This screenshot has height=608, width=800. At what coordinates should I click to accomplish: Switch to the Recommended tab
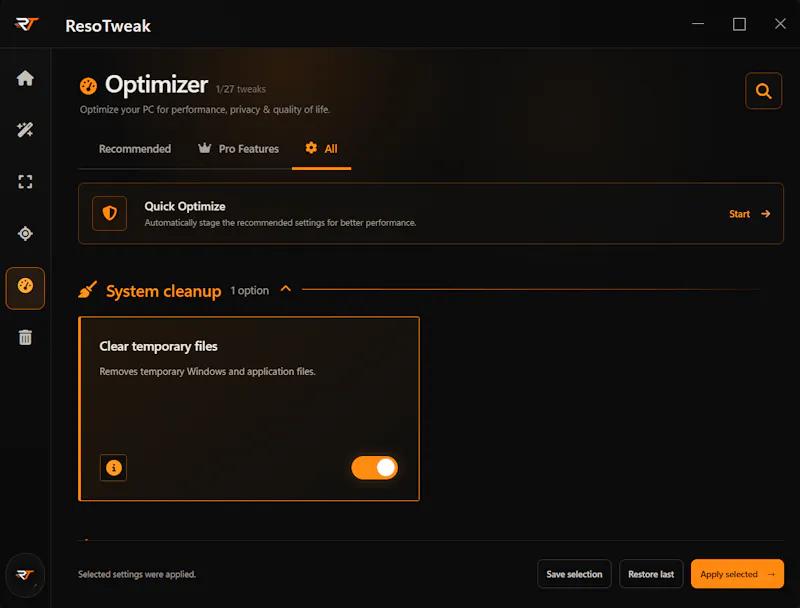135,149
